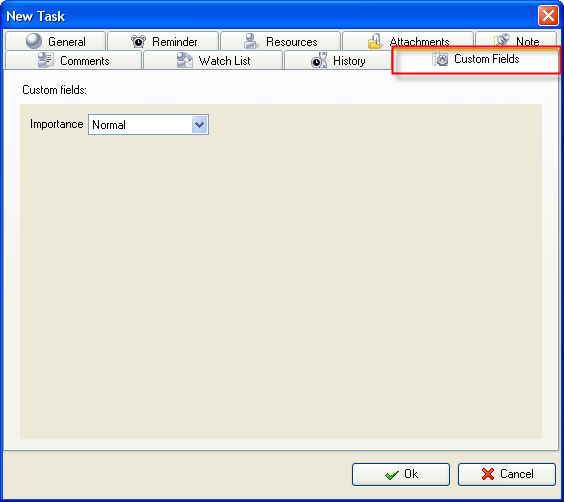This screenshot has height=502, width=564.
Task: Click the sphere icon on General tab
Action: [x=34, y=41]
